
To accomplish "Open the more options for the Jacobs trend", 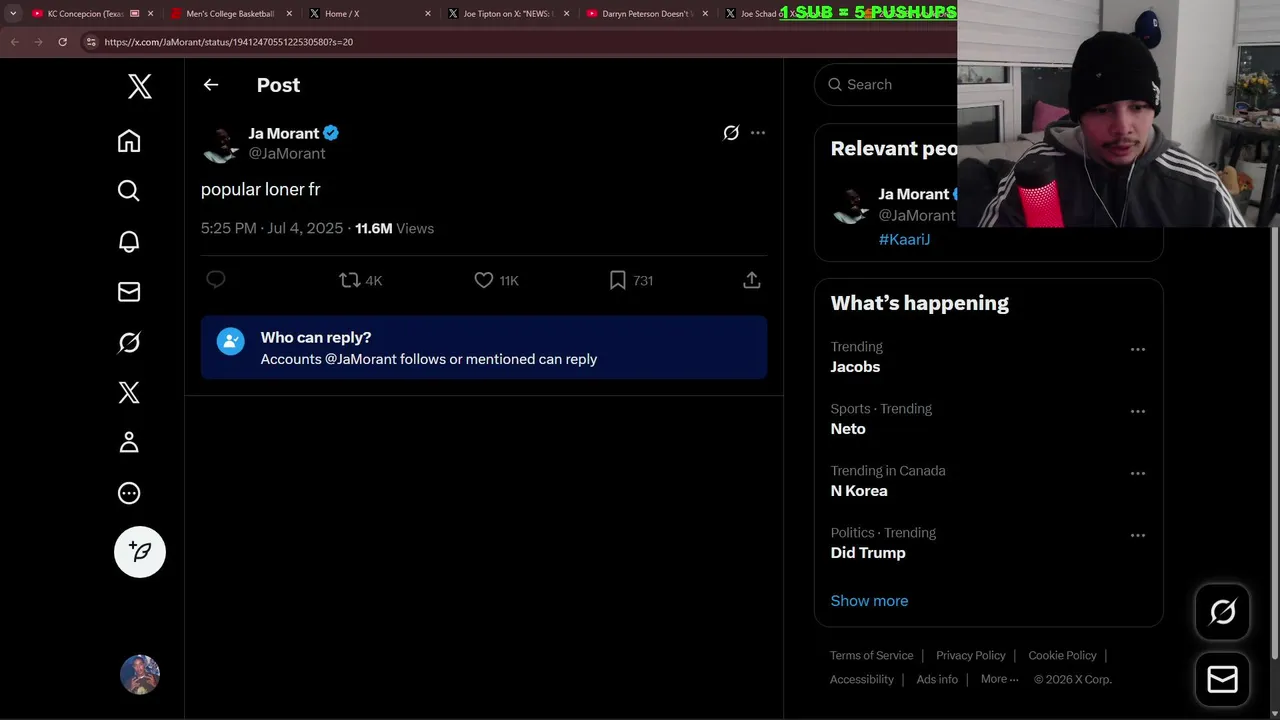I will point(1138,350).
